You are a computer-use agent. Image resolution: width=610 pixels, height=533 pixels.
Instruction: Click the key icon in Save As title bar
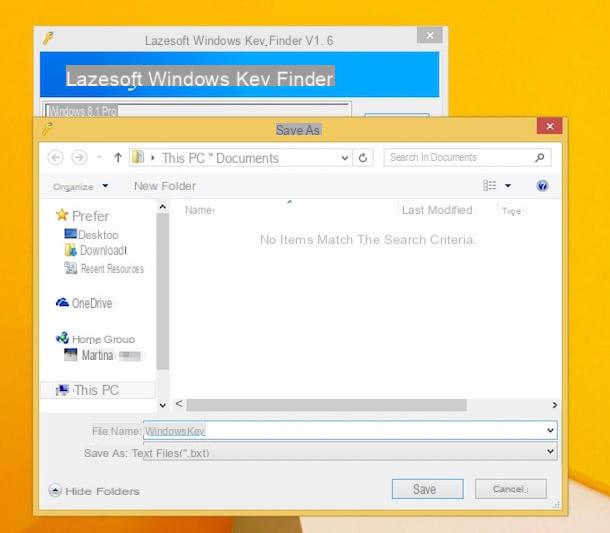tap(48, 129)
